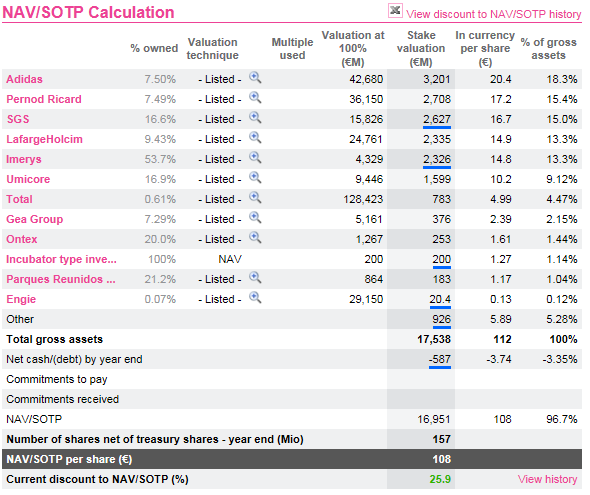Open the Umicore company link
The width and height of the screenshot is (590, 495).
point(28,179)
